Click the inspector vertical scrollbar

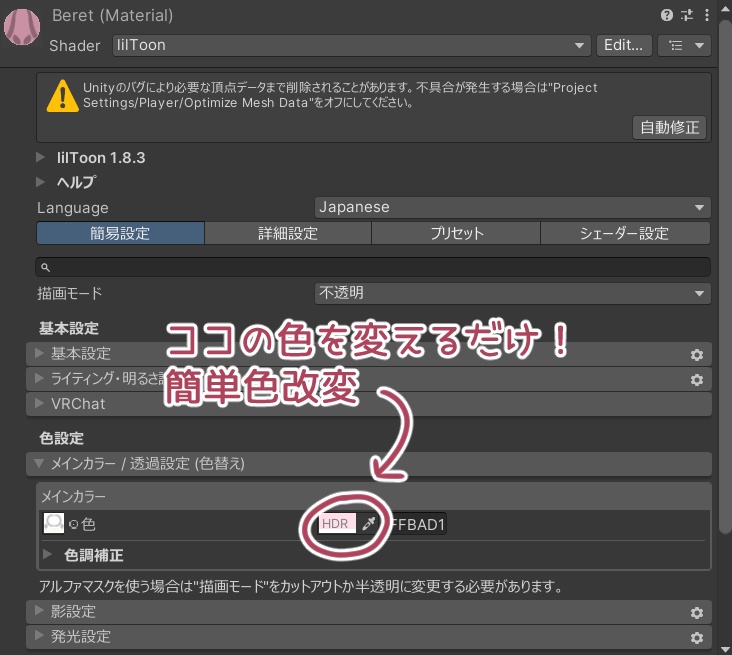click(725, 275)
